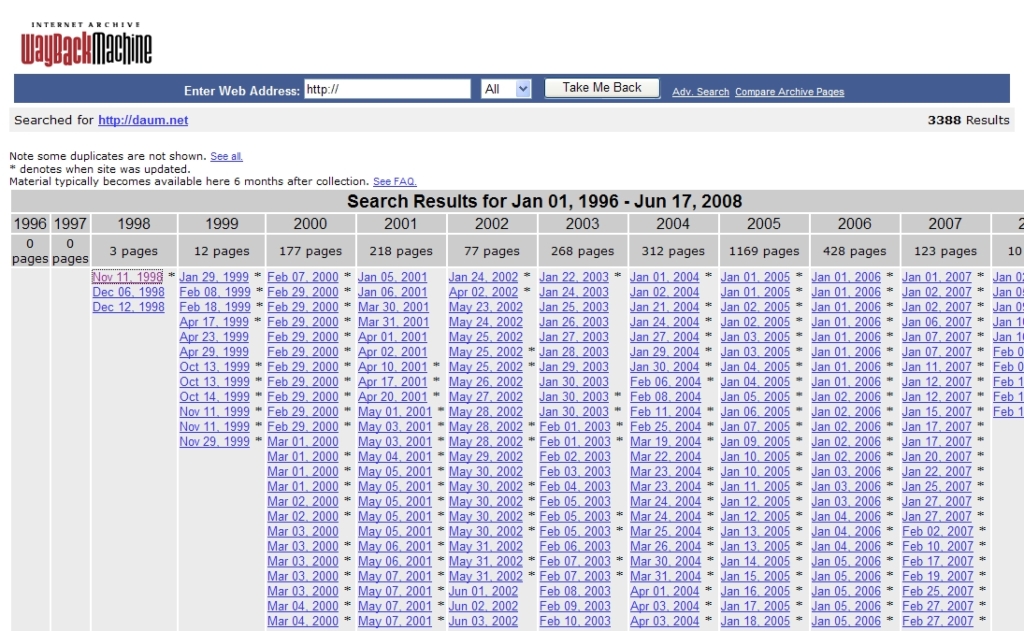Select the May 23, 2002 archive link

(486, 307)
